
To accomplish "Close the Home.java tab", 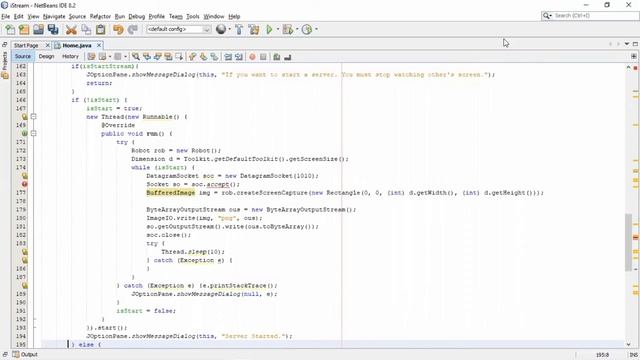I will click(x=98, y=45).
